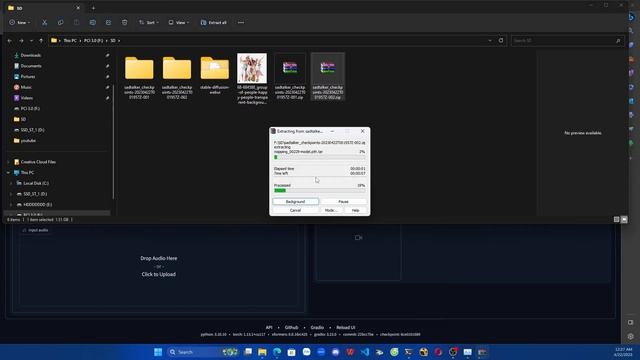
Task: Open the API link in web UI footer
Action: pos(269,327)
